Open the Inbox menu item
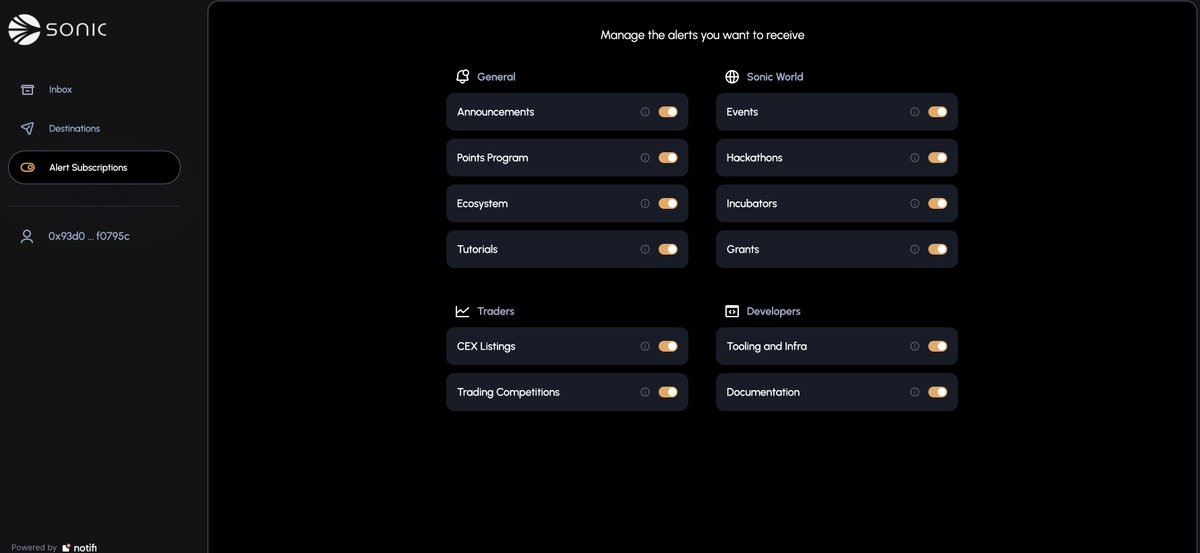Viewport: 1200px width, 553px height. tap(94, 90)
